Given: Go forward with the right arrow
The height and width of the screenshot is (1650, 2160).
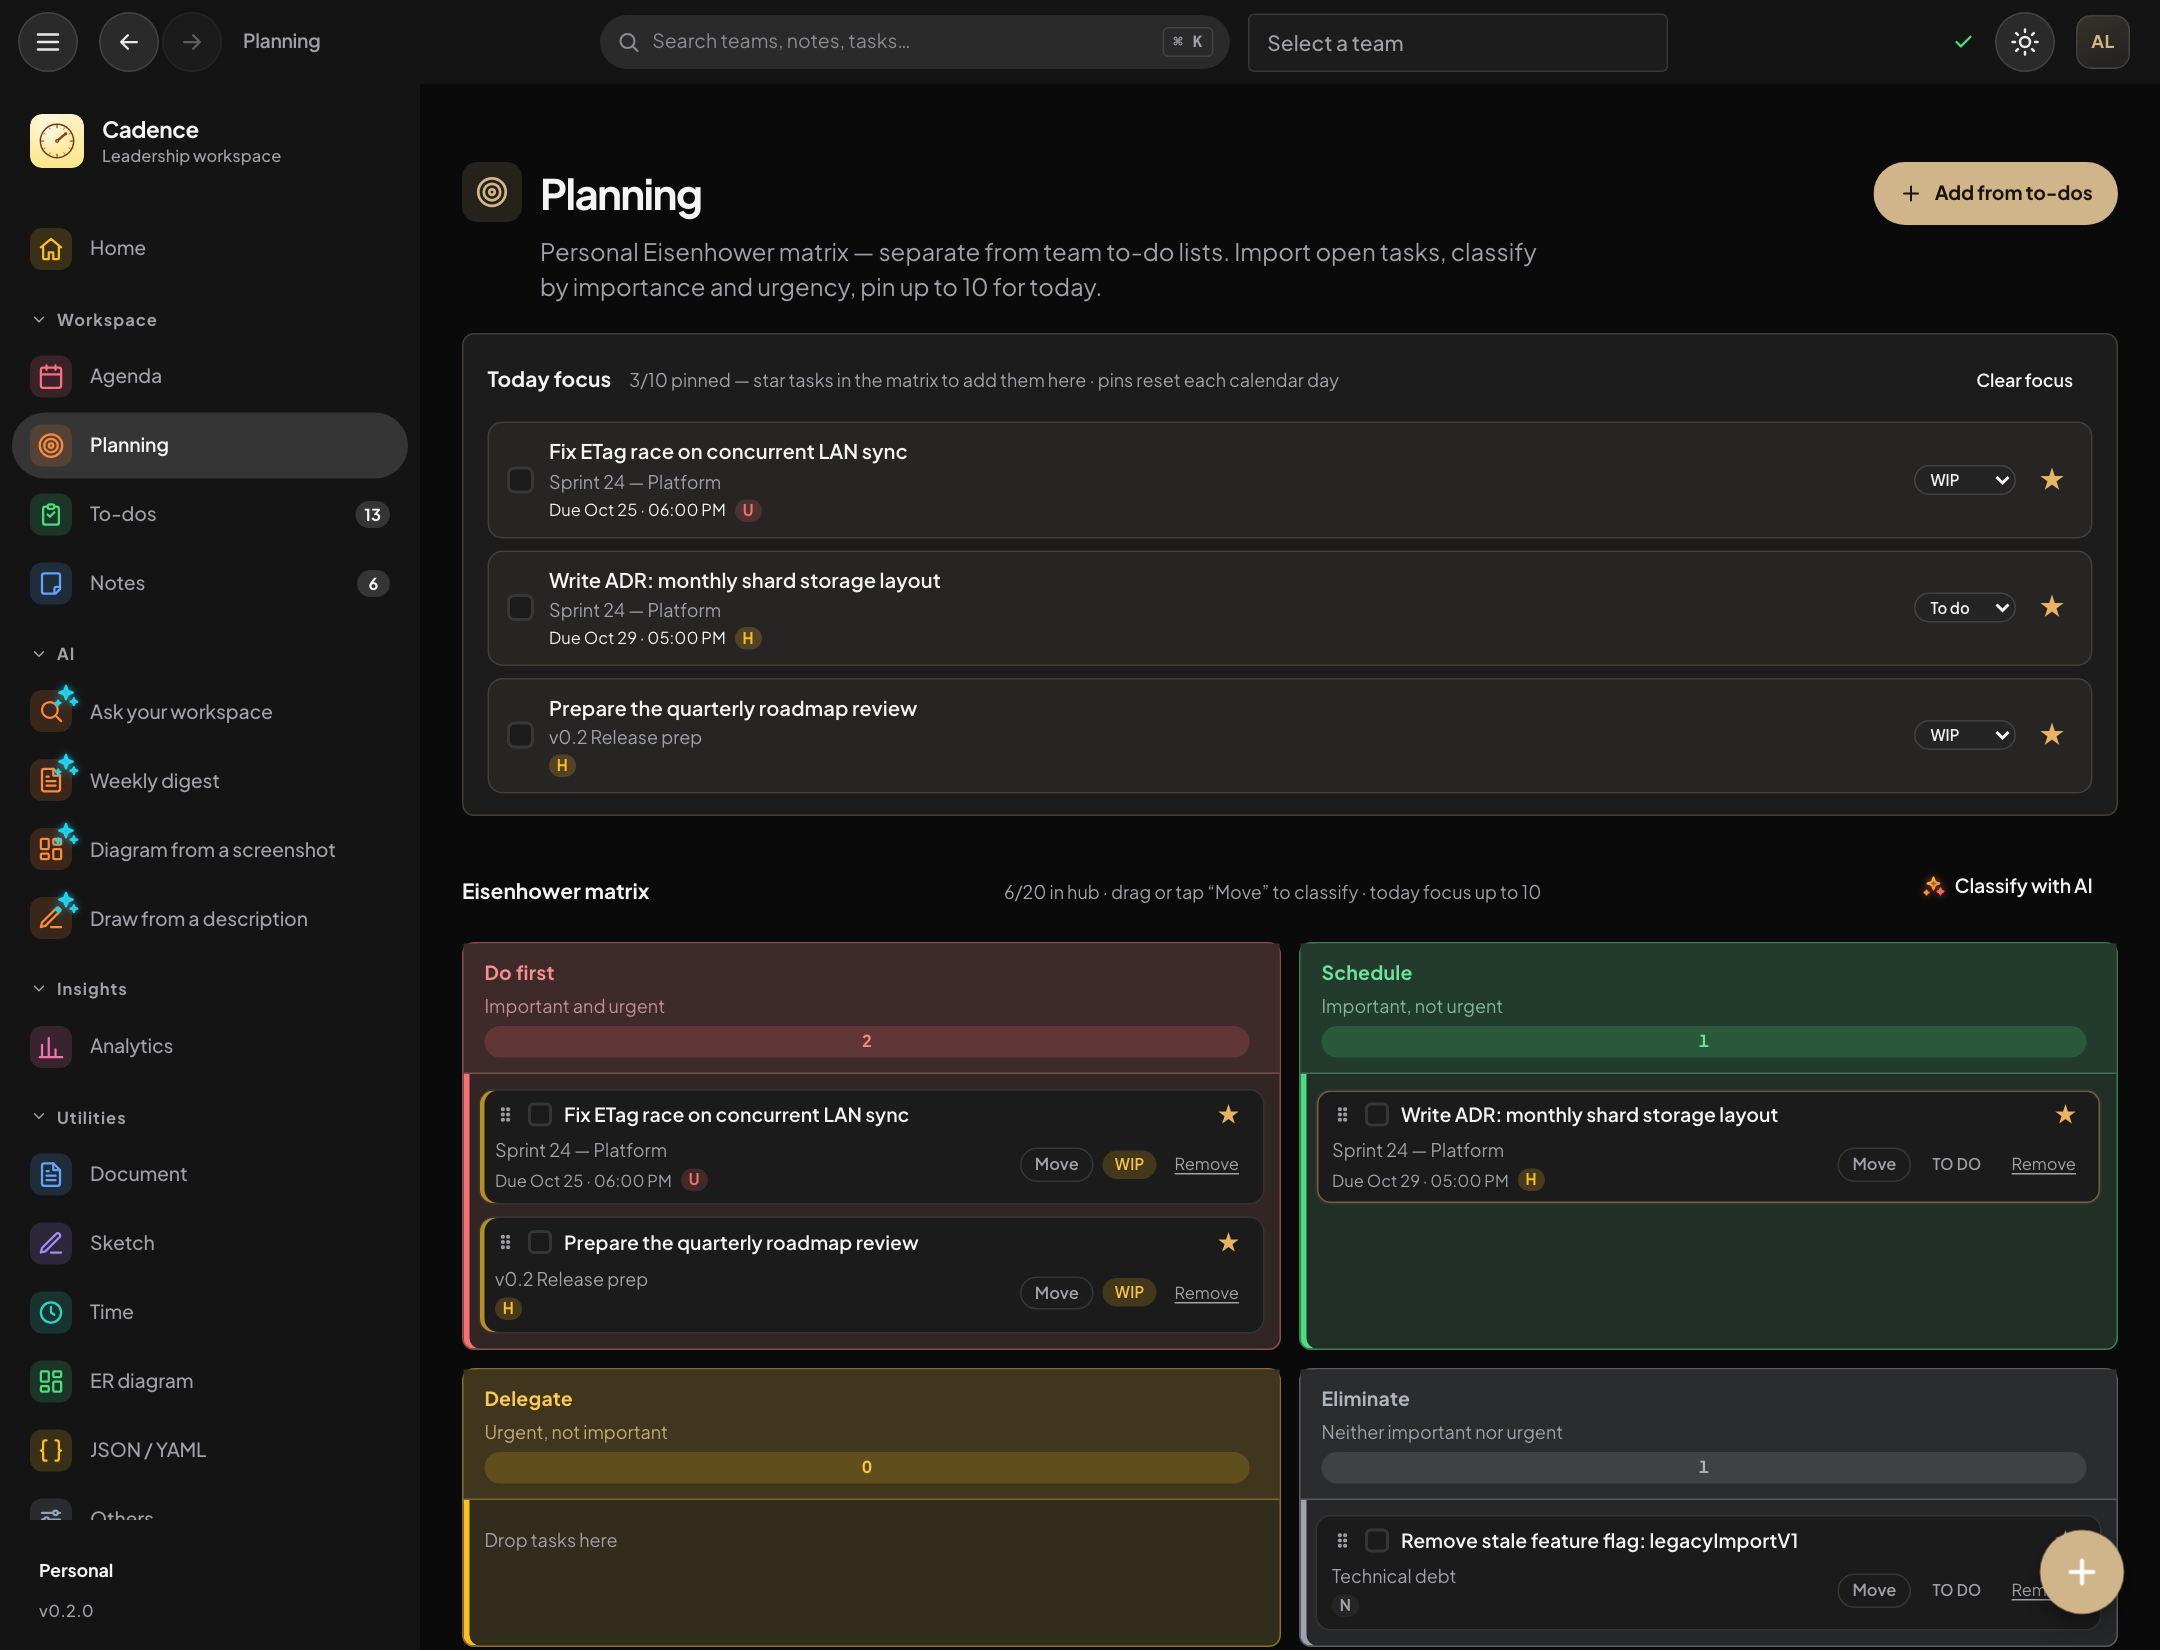Looking at the screenshot, I should coord(192,42).
